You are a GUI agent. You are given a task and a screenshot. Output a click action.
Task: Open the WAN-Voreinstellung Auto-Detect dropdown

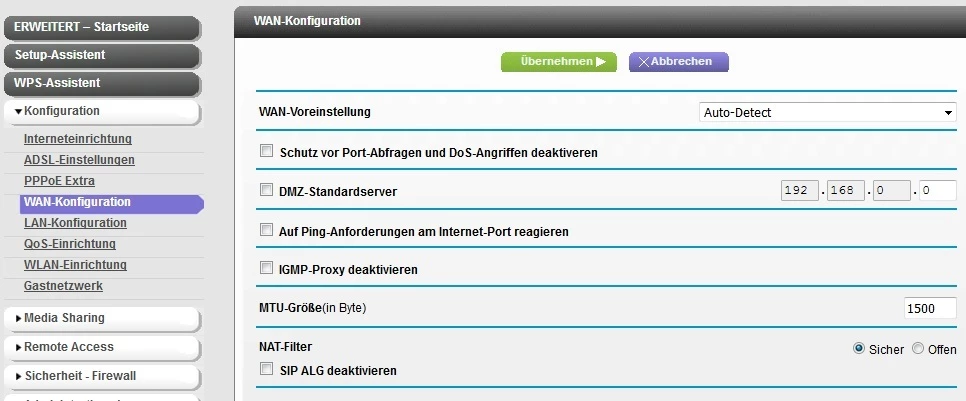point(827,113)
